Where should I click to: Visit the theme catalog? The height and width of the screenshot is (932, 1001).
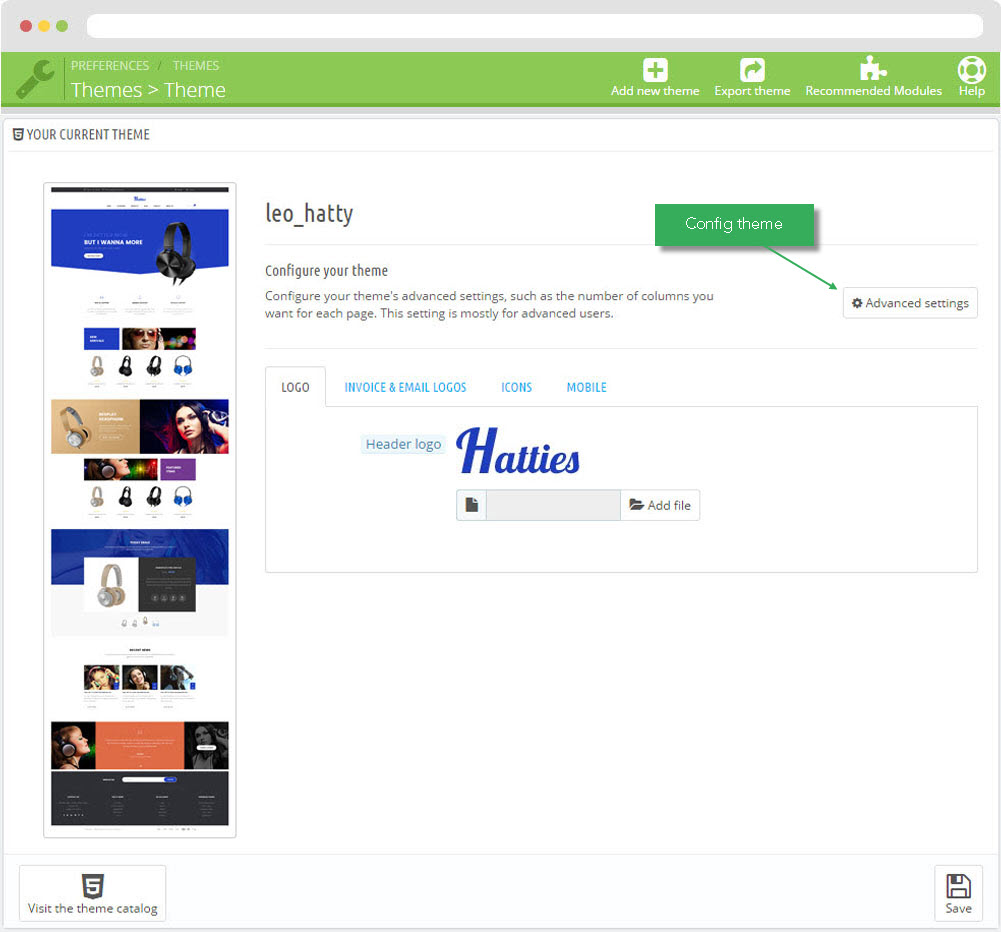pyautogui.click(x=93, y=893)
